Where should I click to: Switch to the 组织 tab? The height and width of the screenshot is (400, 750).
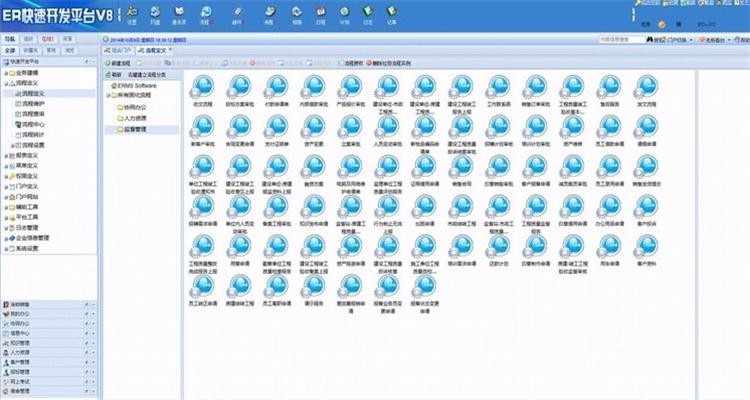(x=28, y=39)
